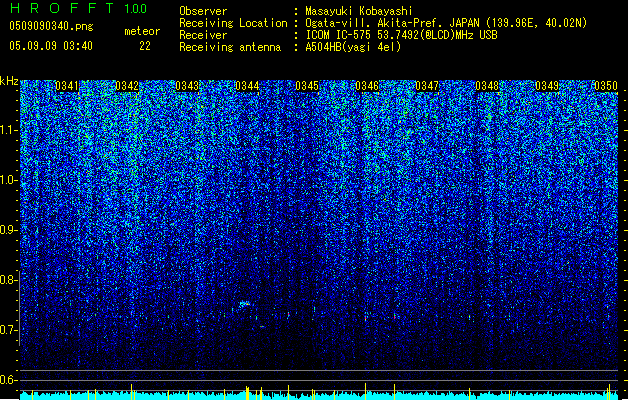Select observer name Masayuki Kobayashi
Viewport: 629px width, 400px height.
(x=359, y=11)
